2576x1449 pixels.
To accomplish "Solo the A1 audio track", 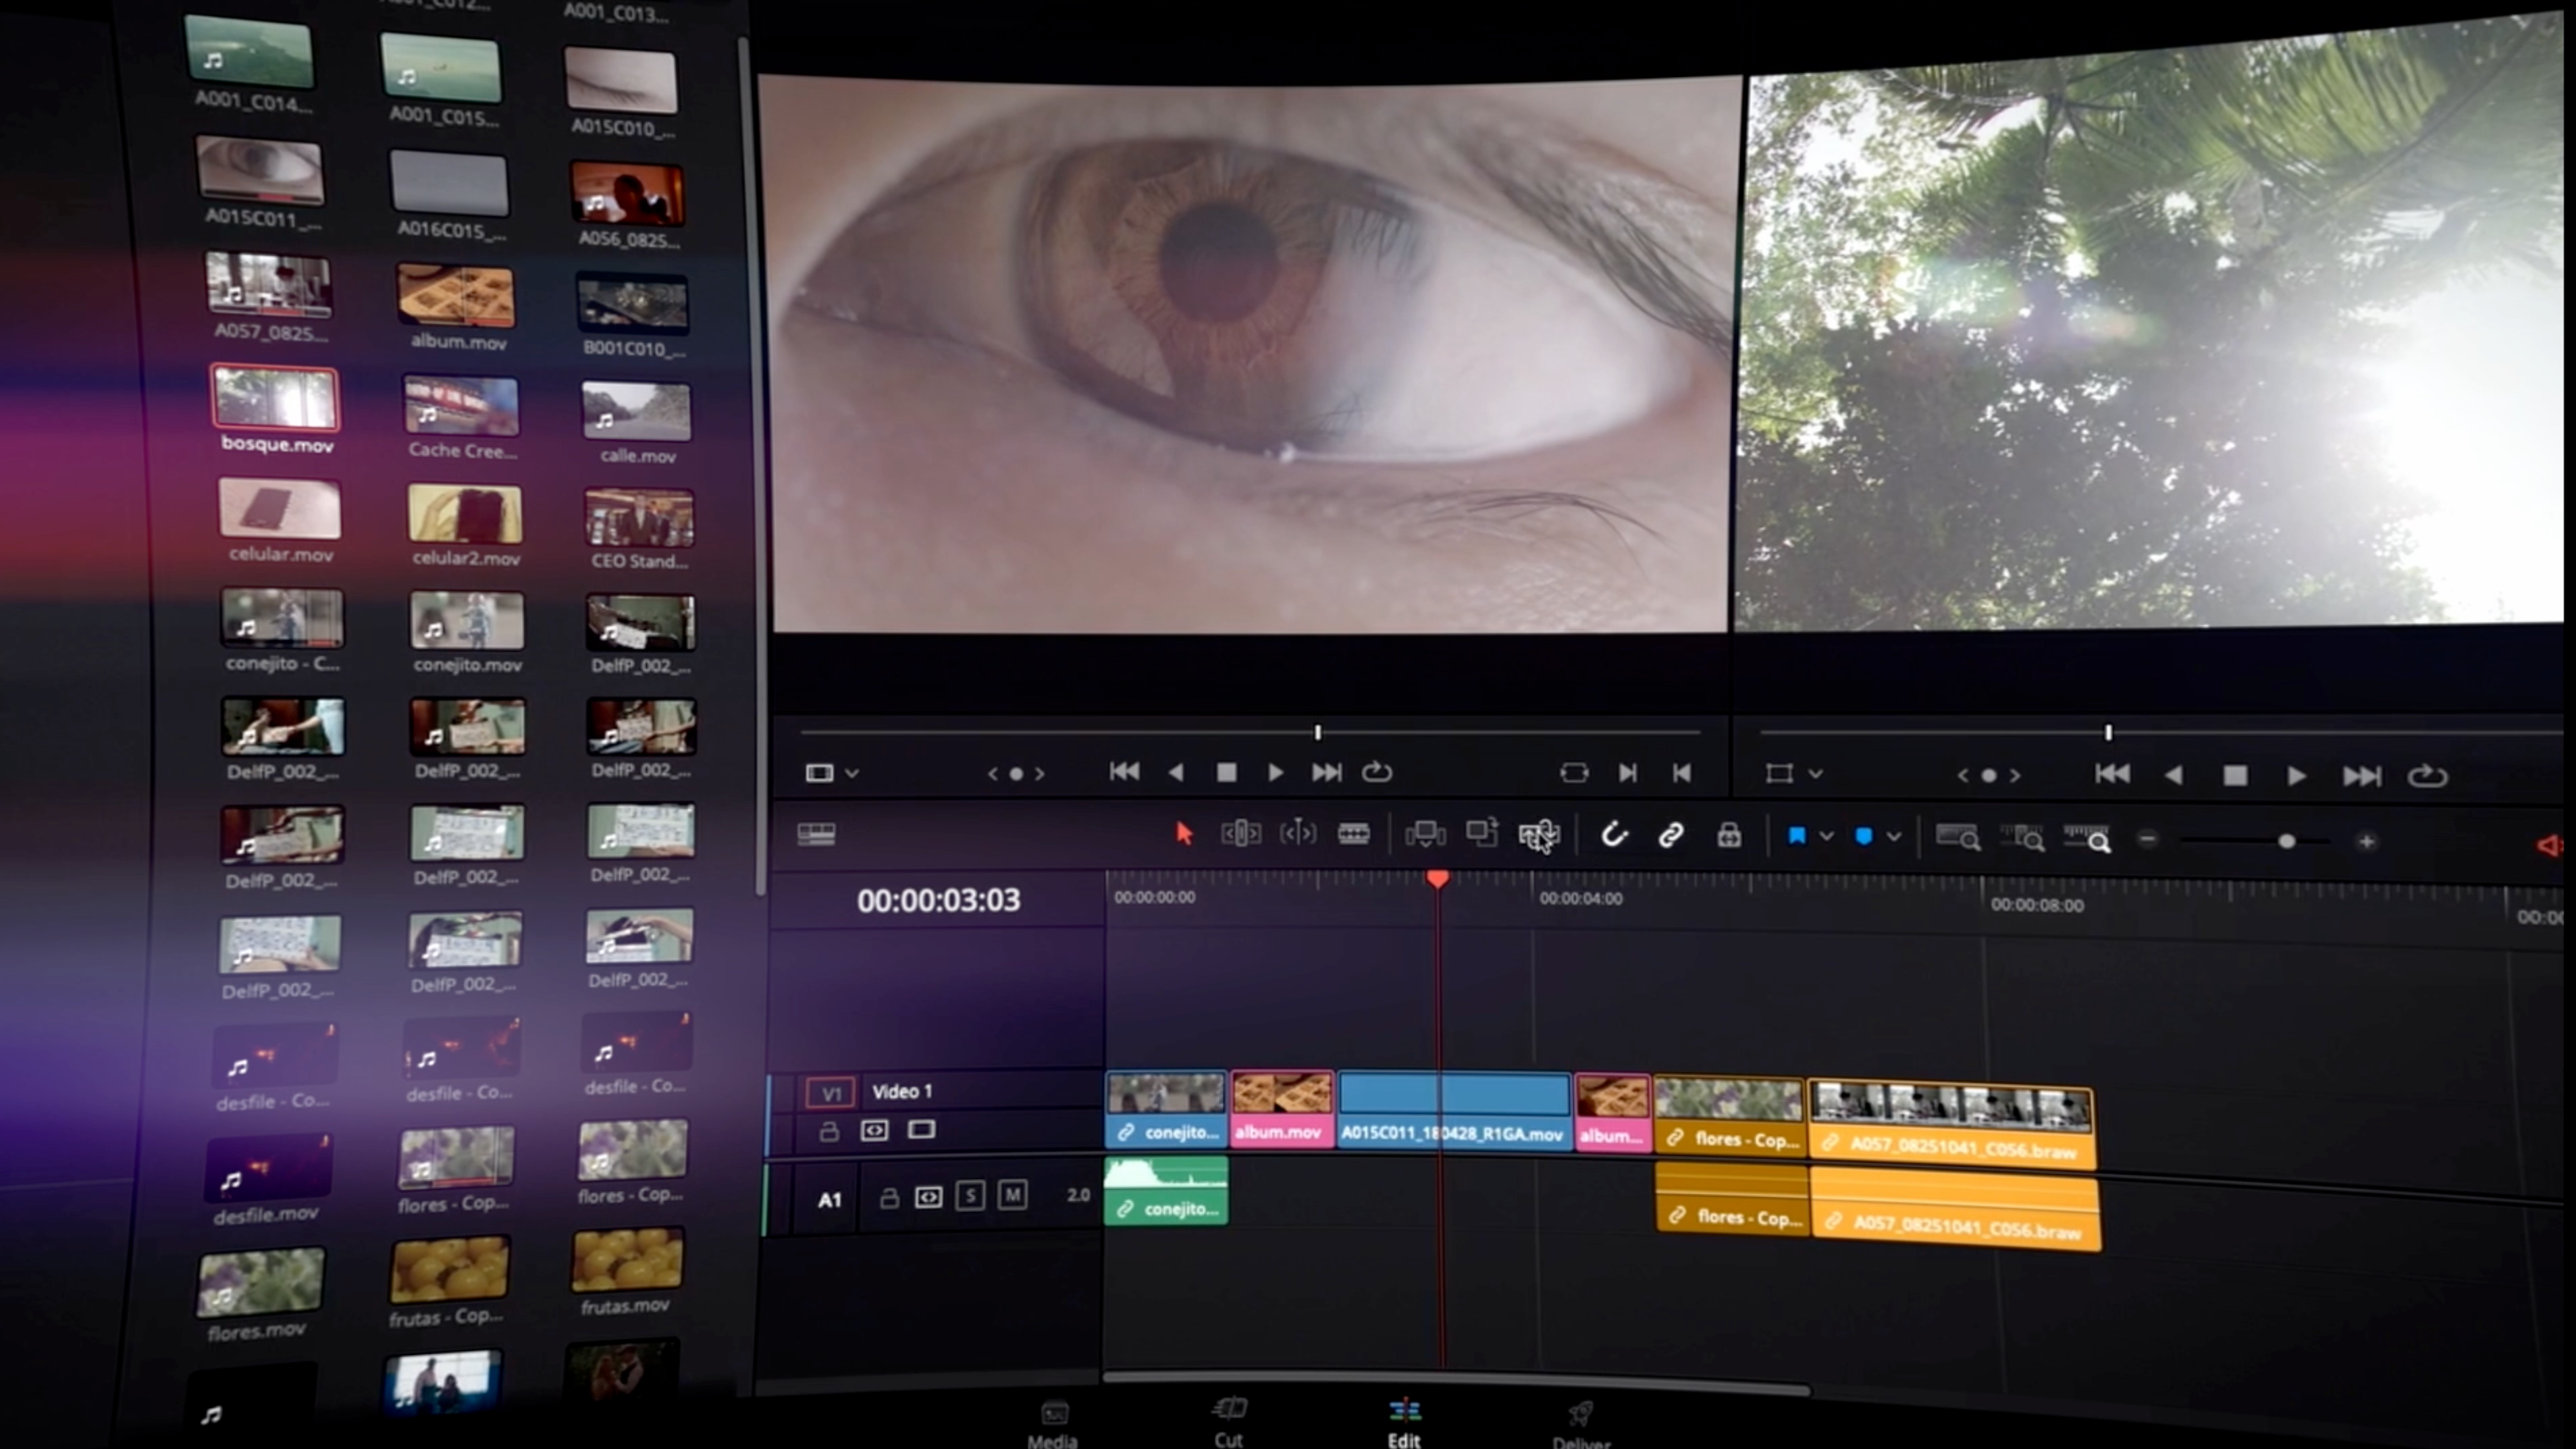I will pos(969,1196).
